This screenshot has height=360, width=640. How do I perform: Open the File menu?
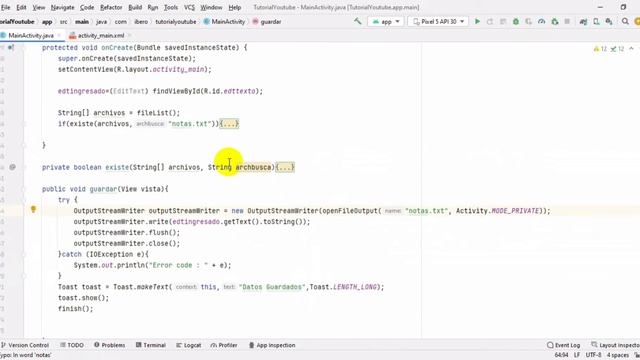(x=5, y=7)
